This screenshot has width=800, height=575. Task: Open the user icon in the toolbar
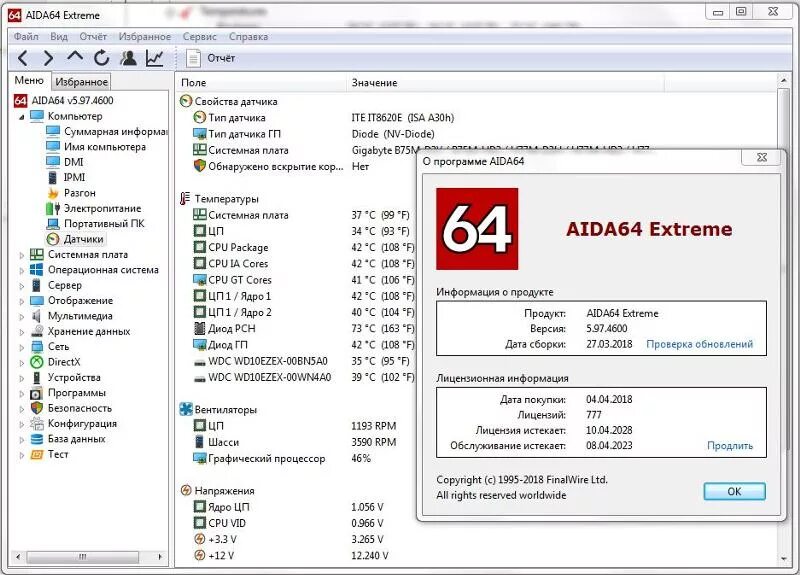click(128, 58)
